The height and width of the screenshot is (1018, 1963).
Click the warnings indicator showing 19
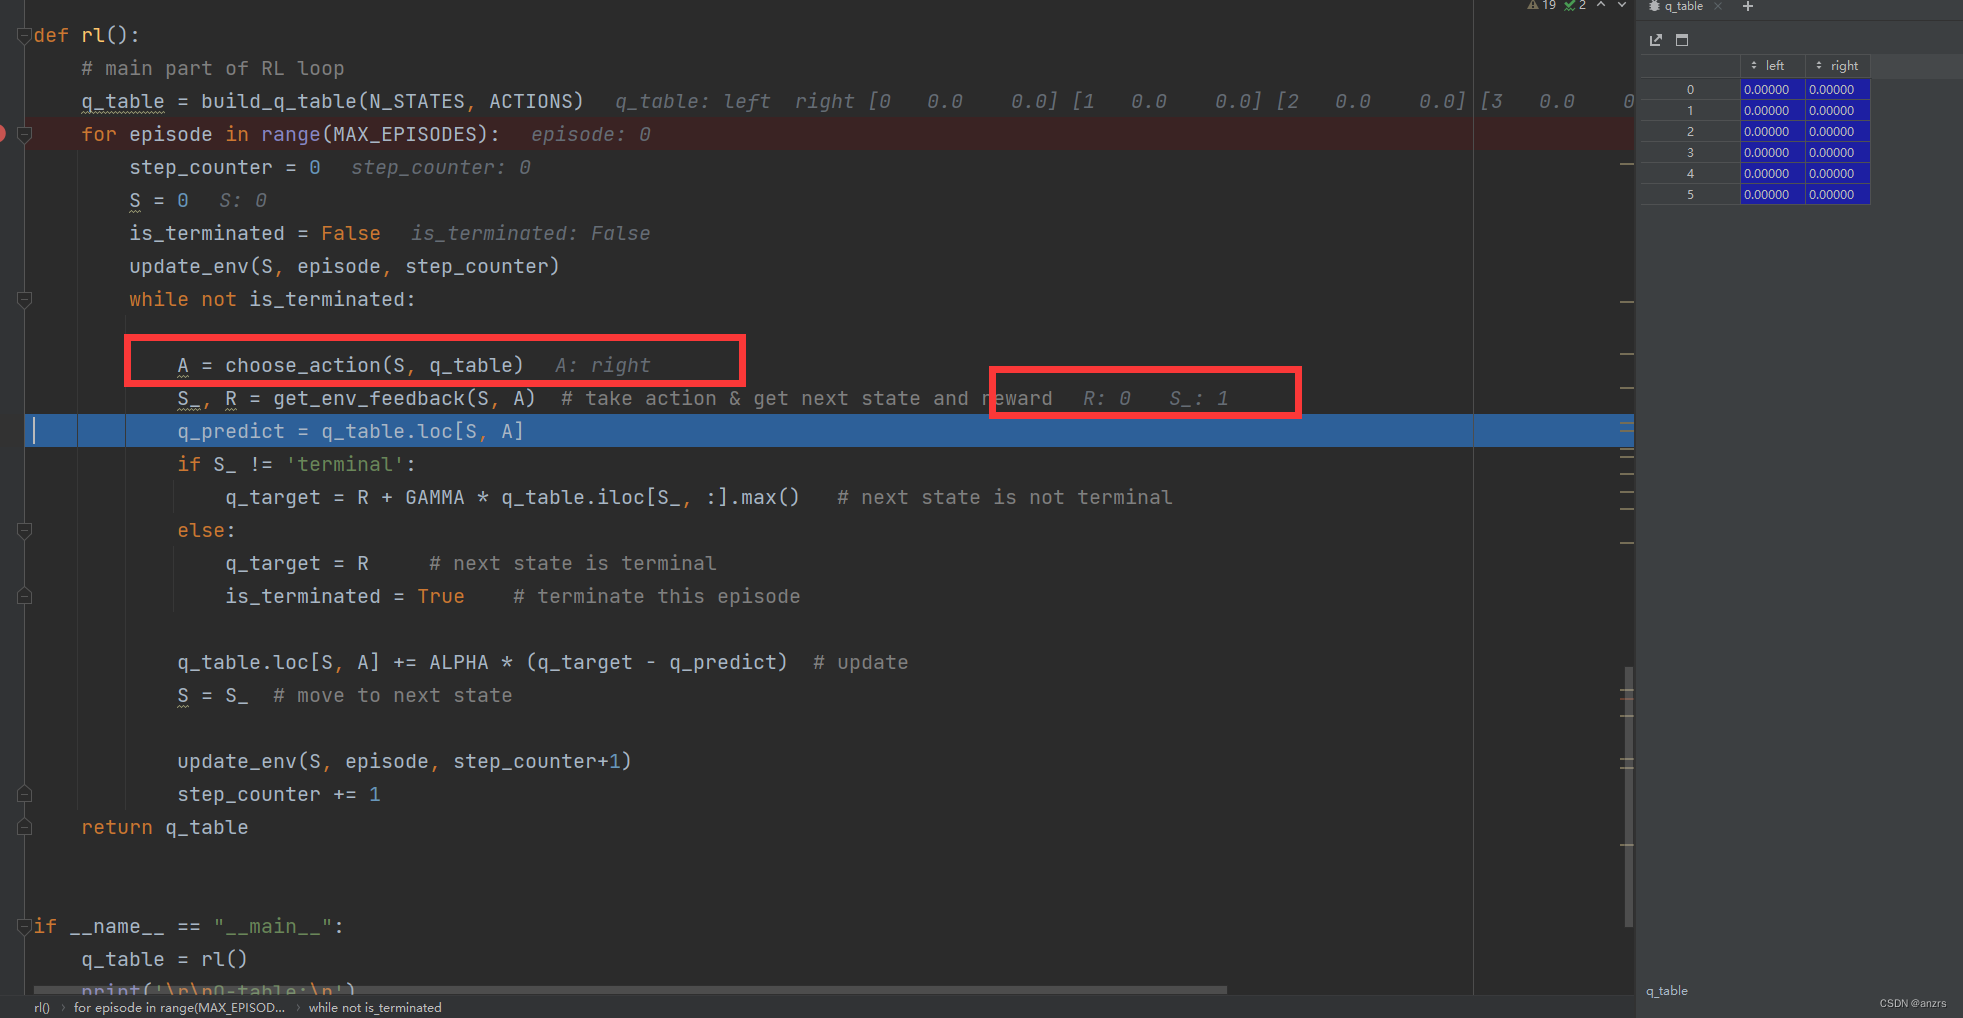(x=1541, y=6)
